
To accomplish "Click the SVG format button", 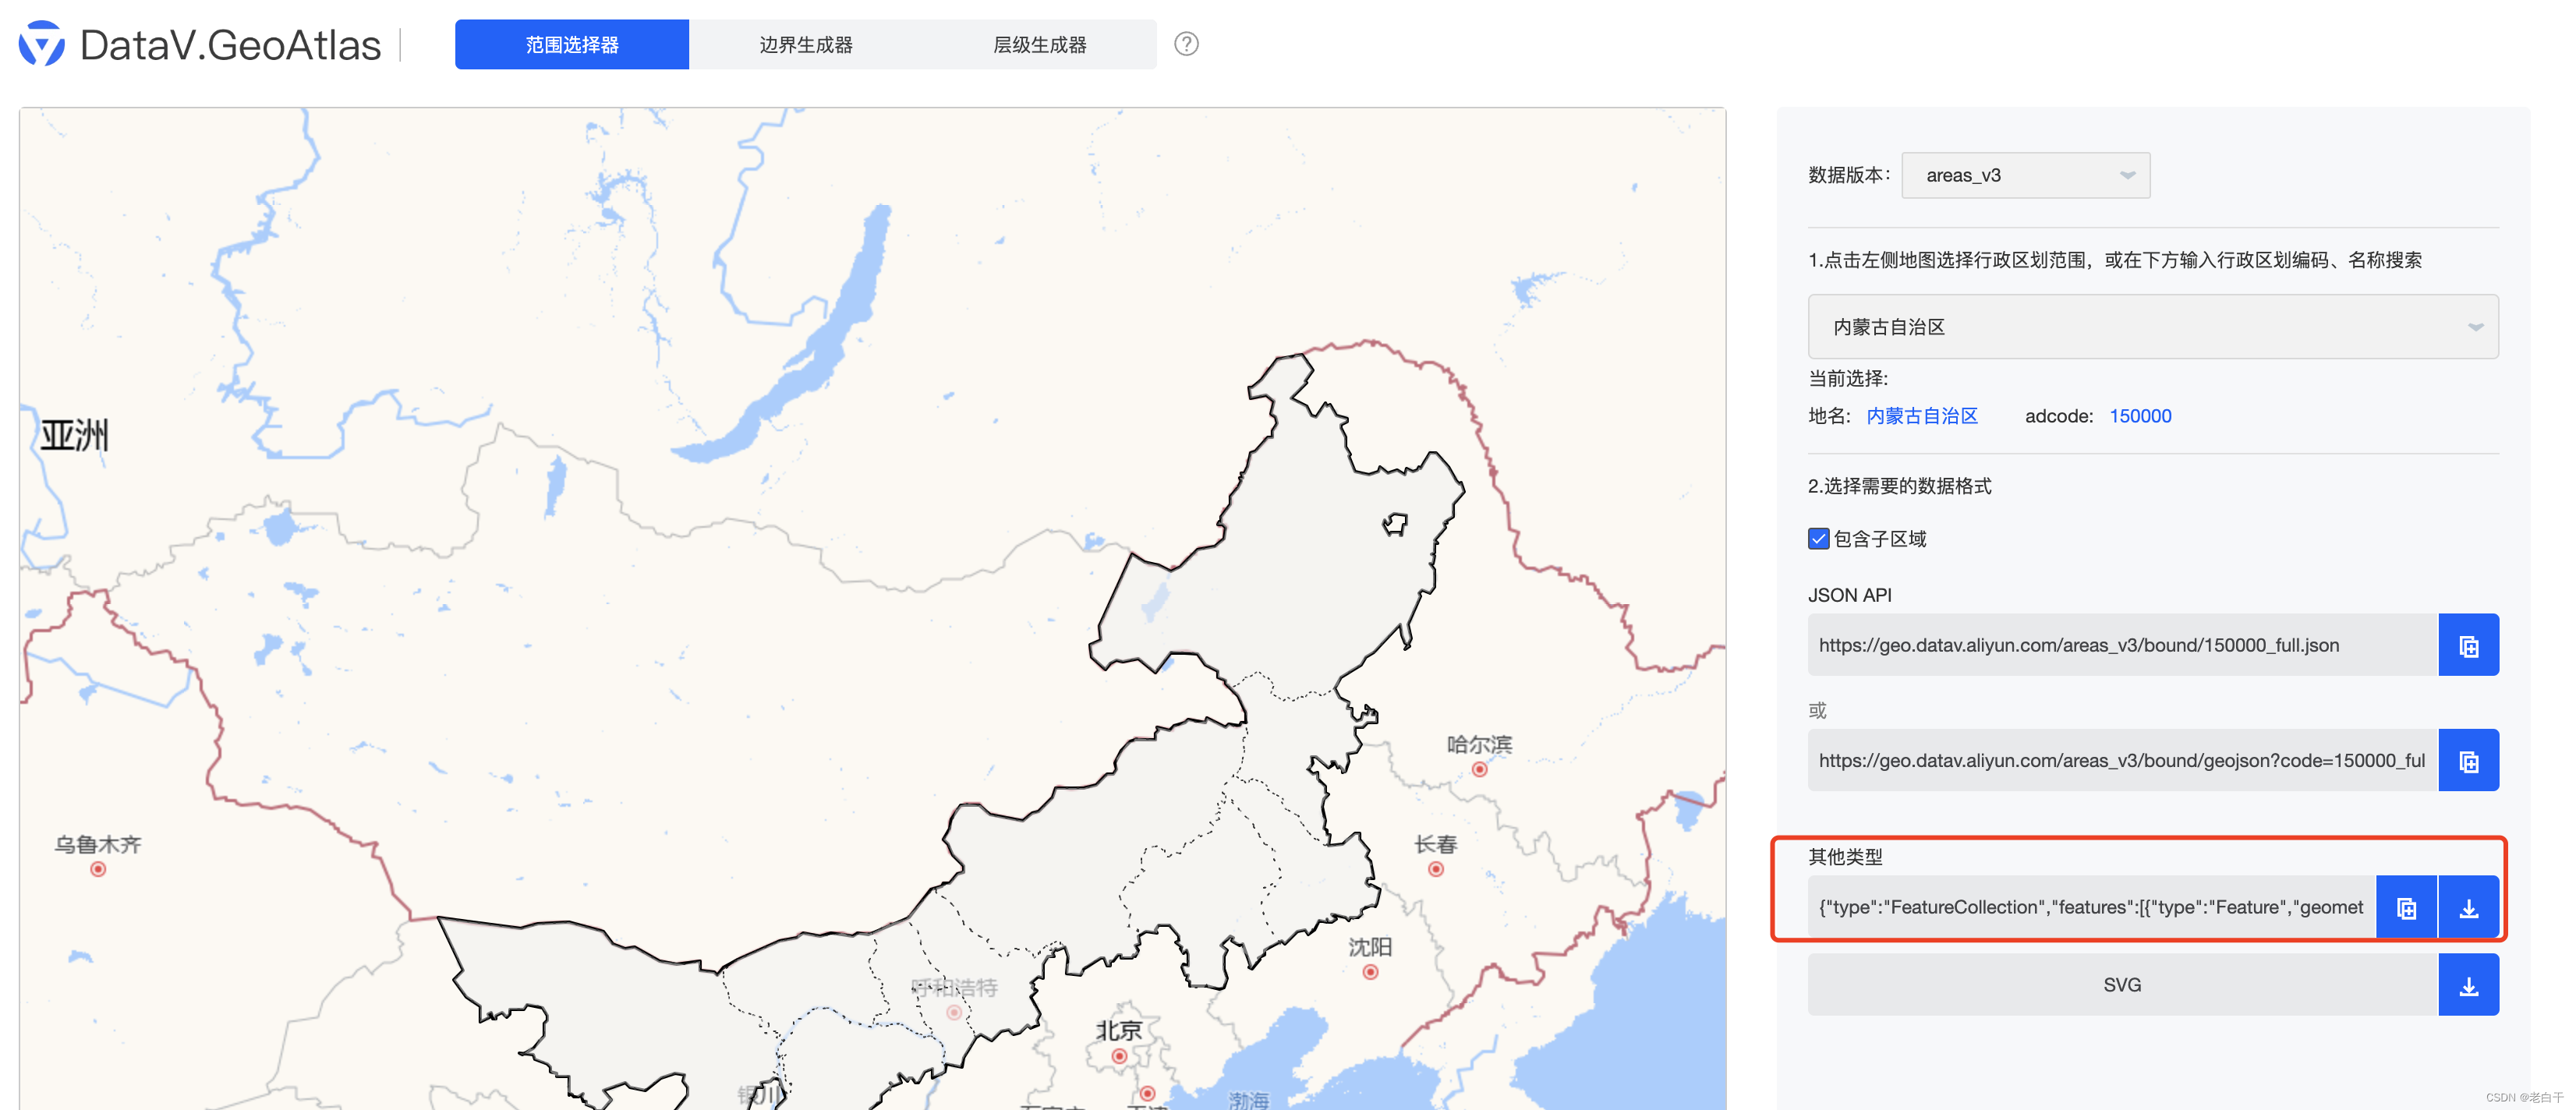I will pyautogui.click(x=2121, y=986).
